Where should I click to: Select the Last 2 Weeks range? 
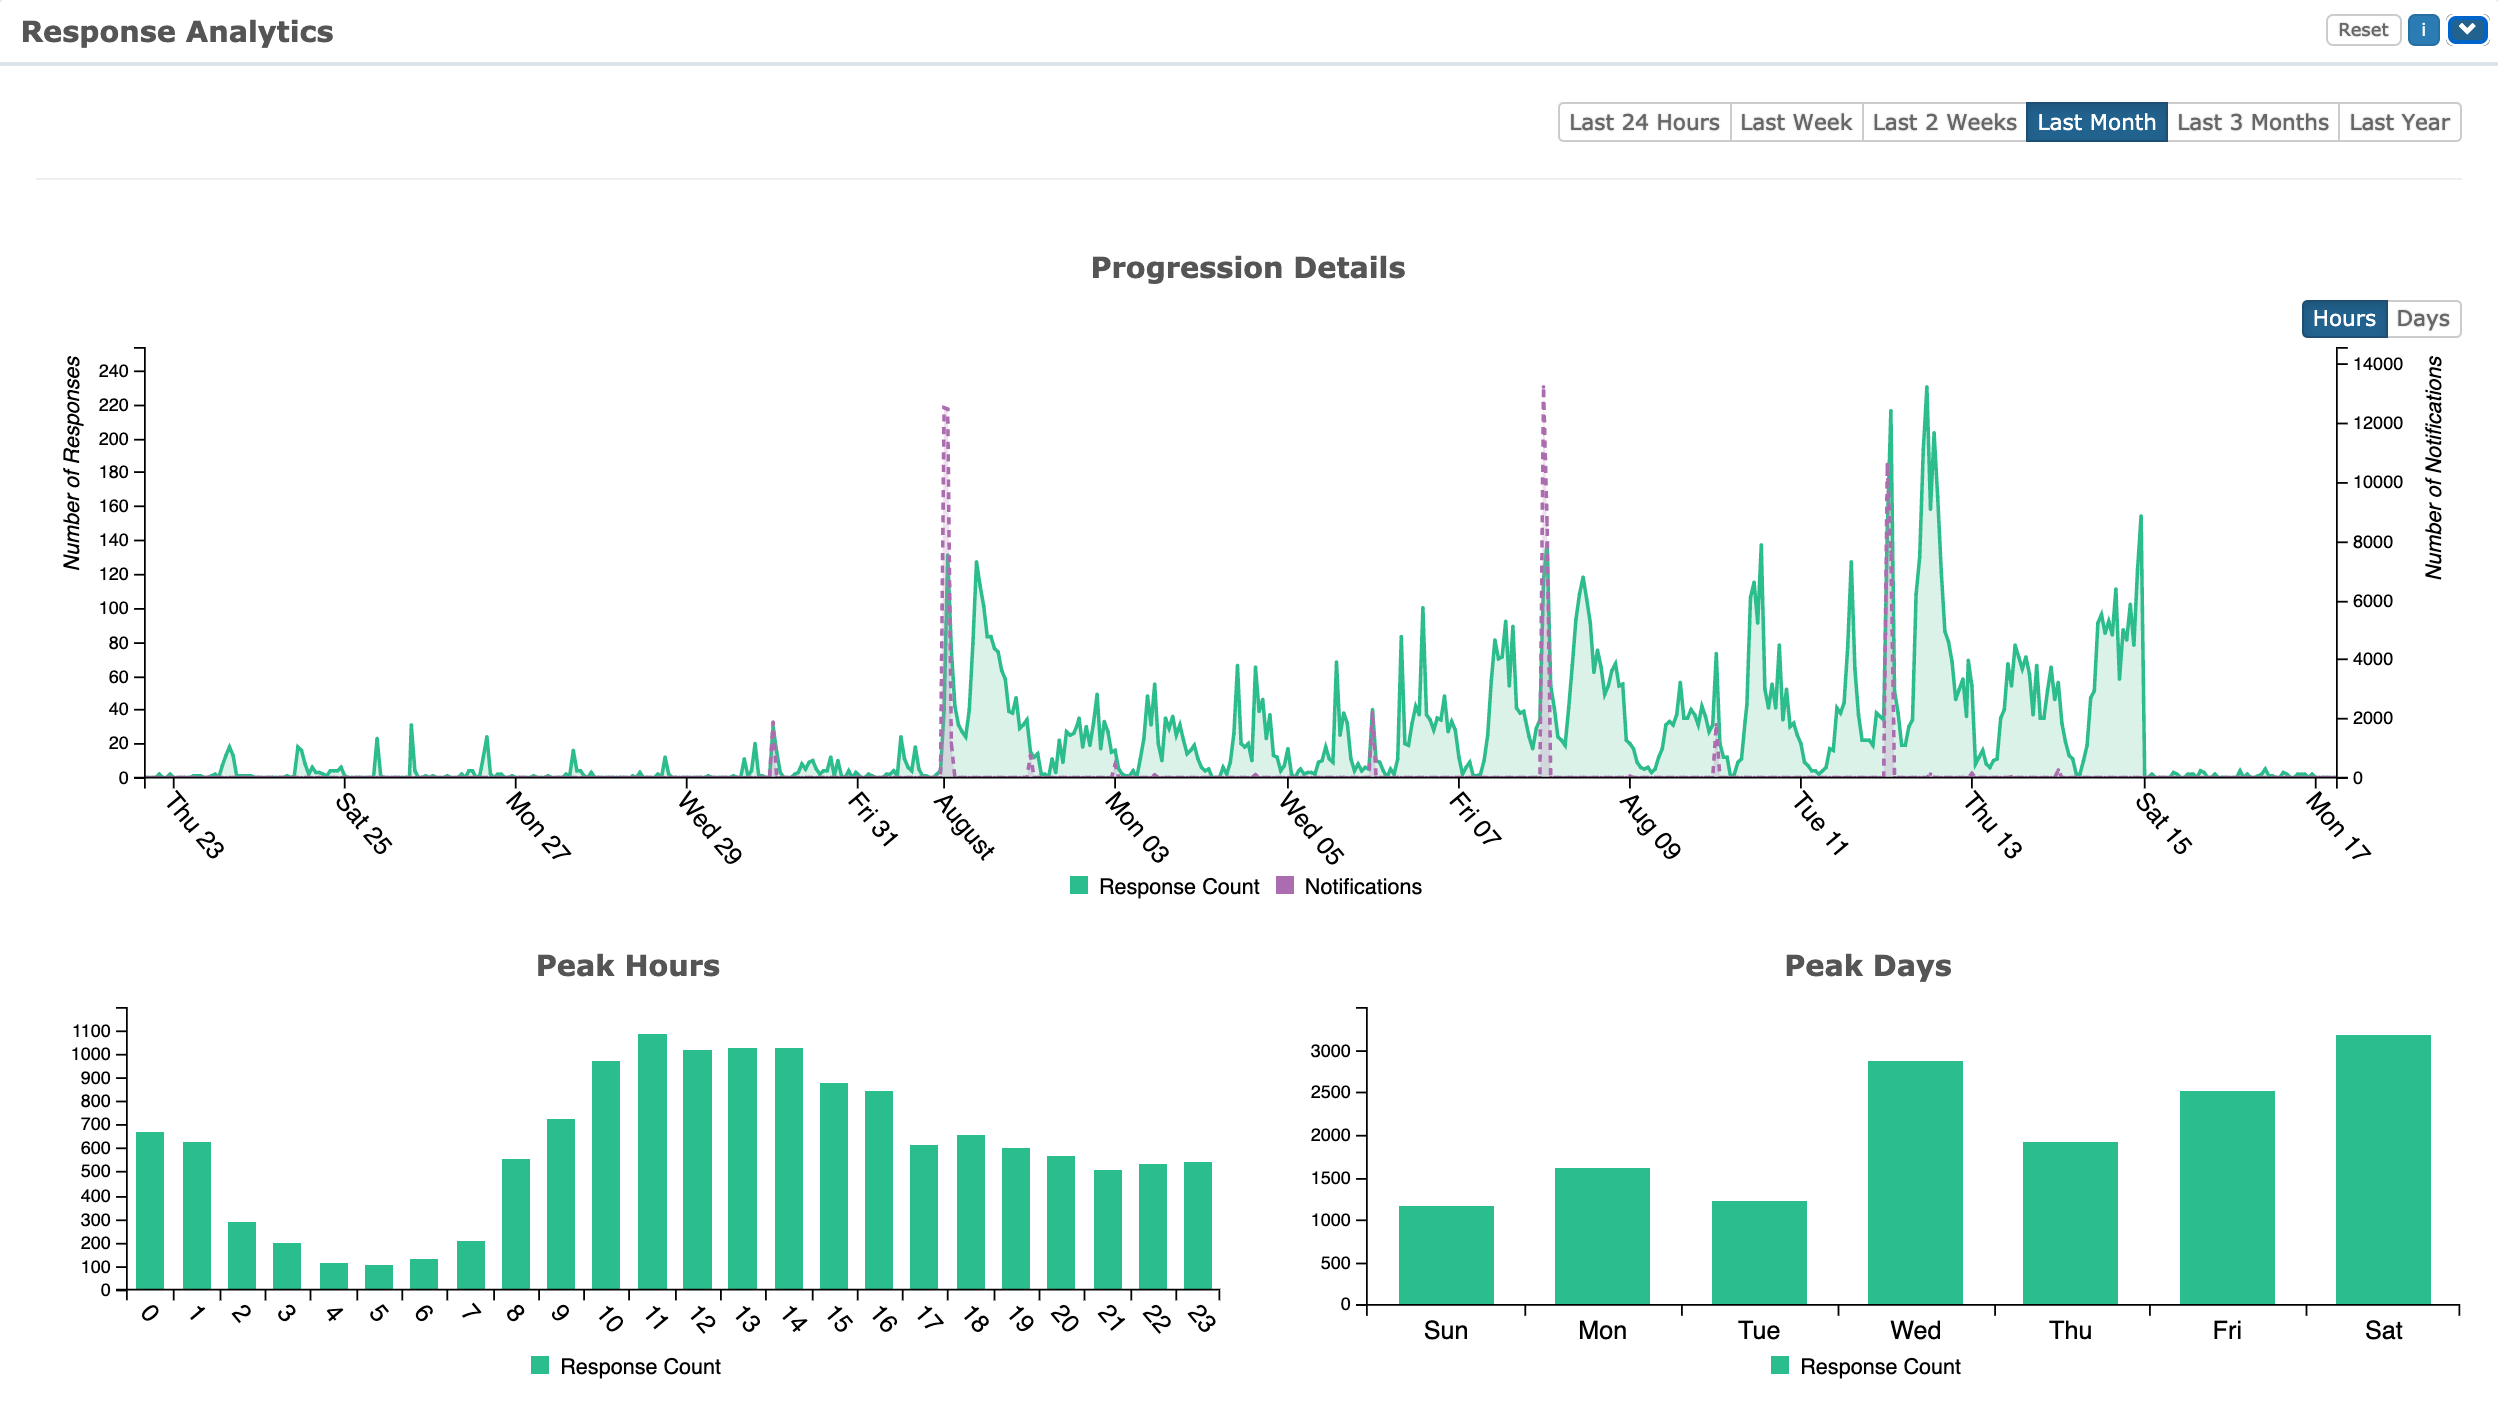tap(1943, 122)
